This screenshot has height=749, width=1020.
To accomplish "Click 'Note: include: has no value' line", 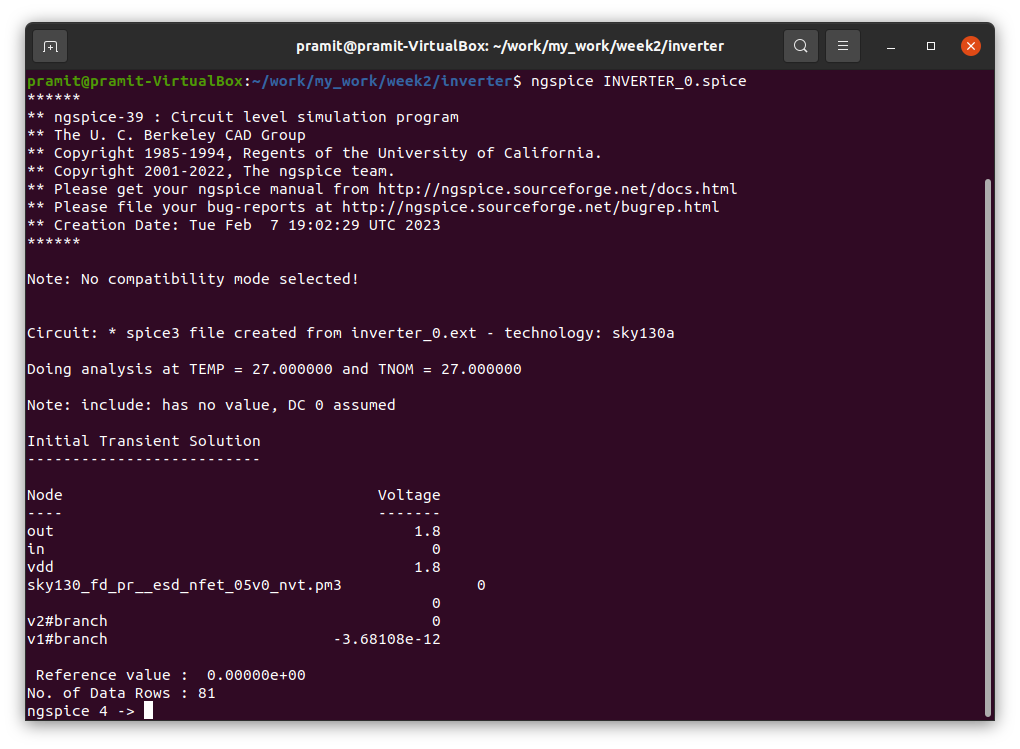I will click(211, 405).
